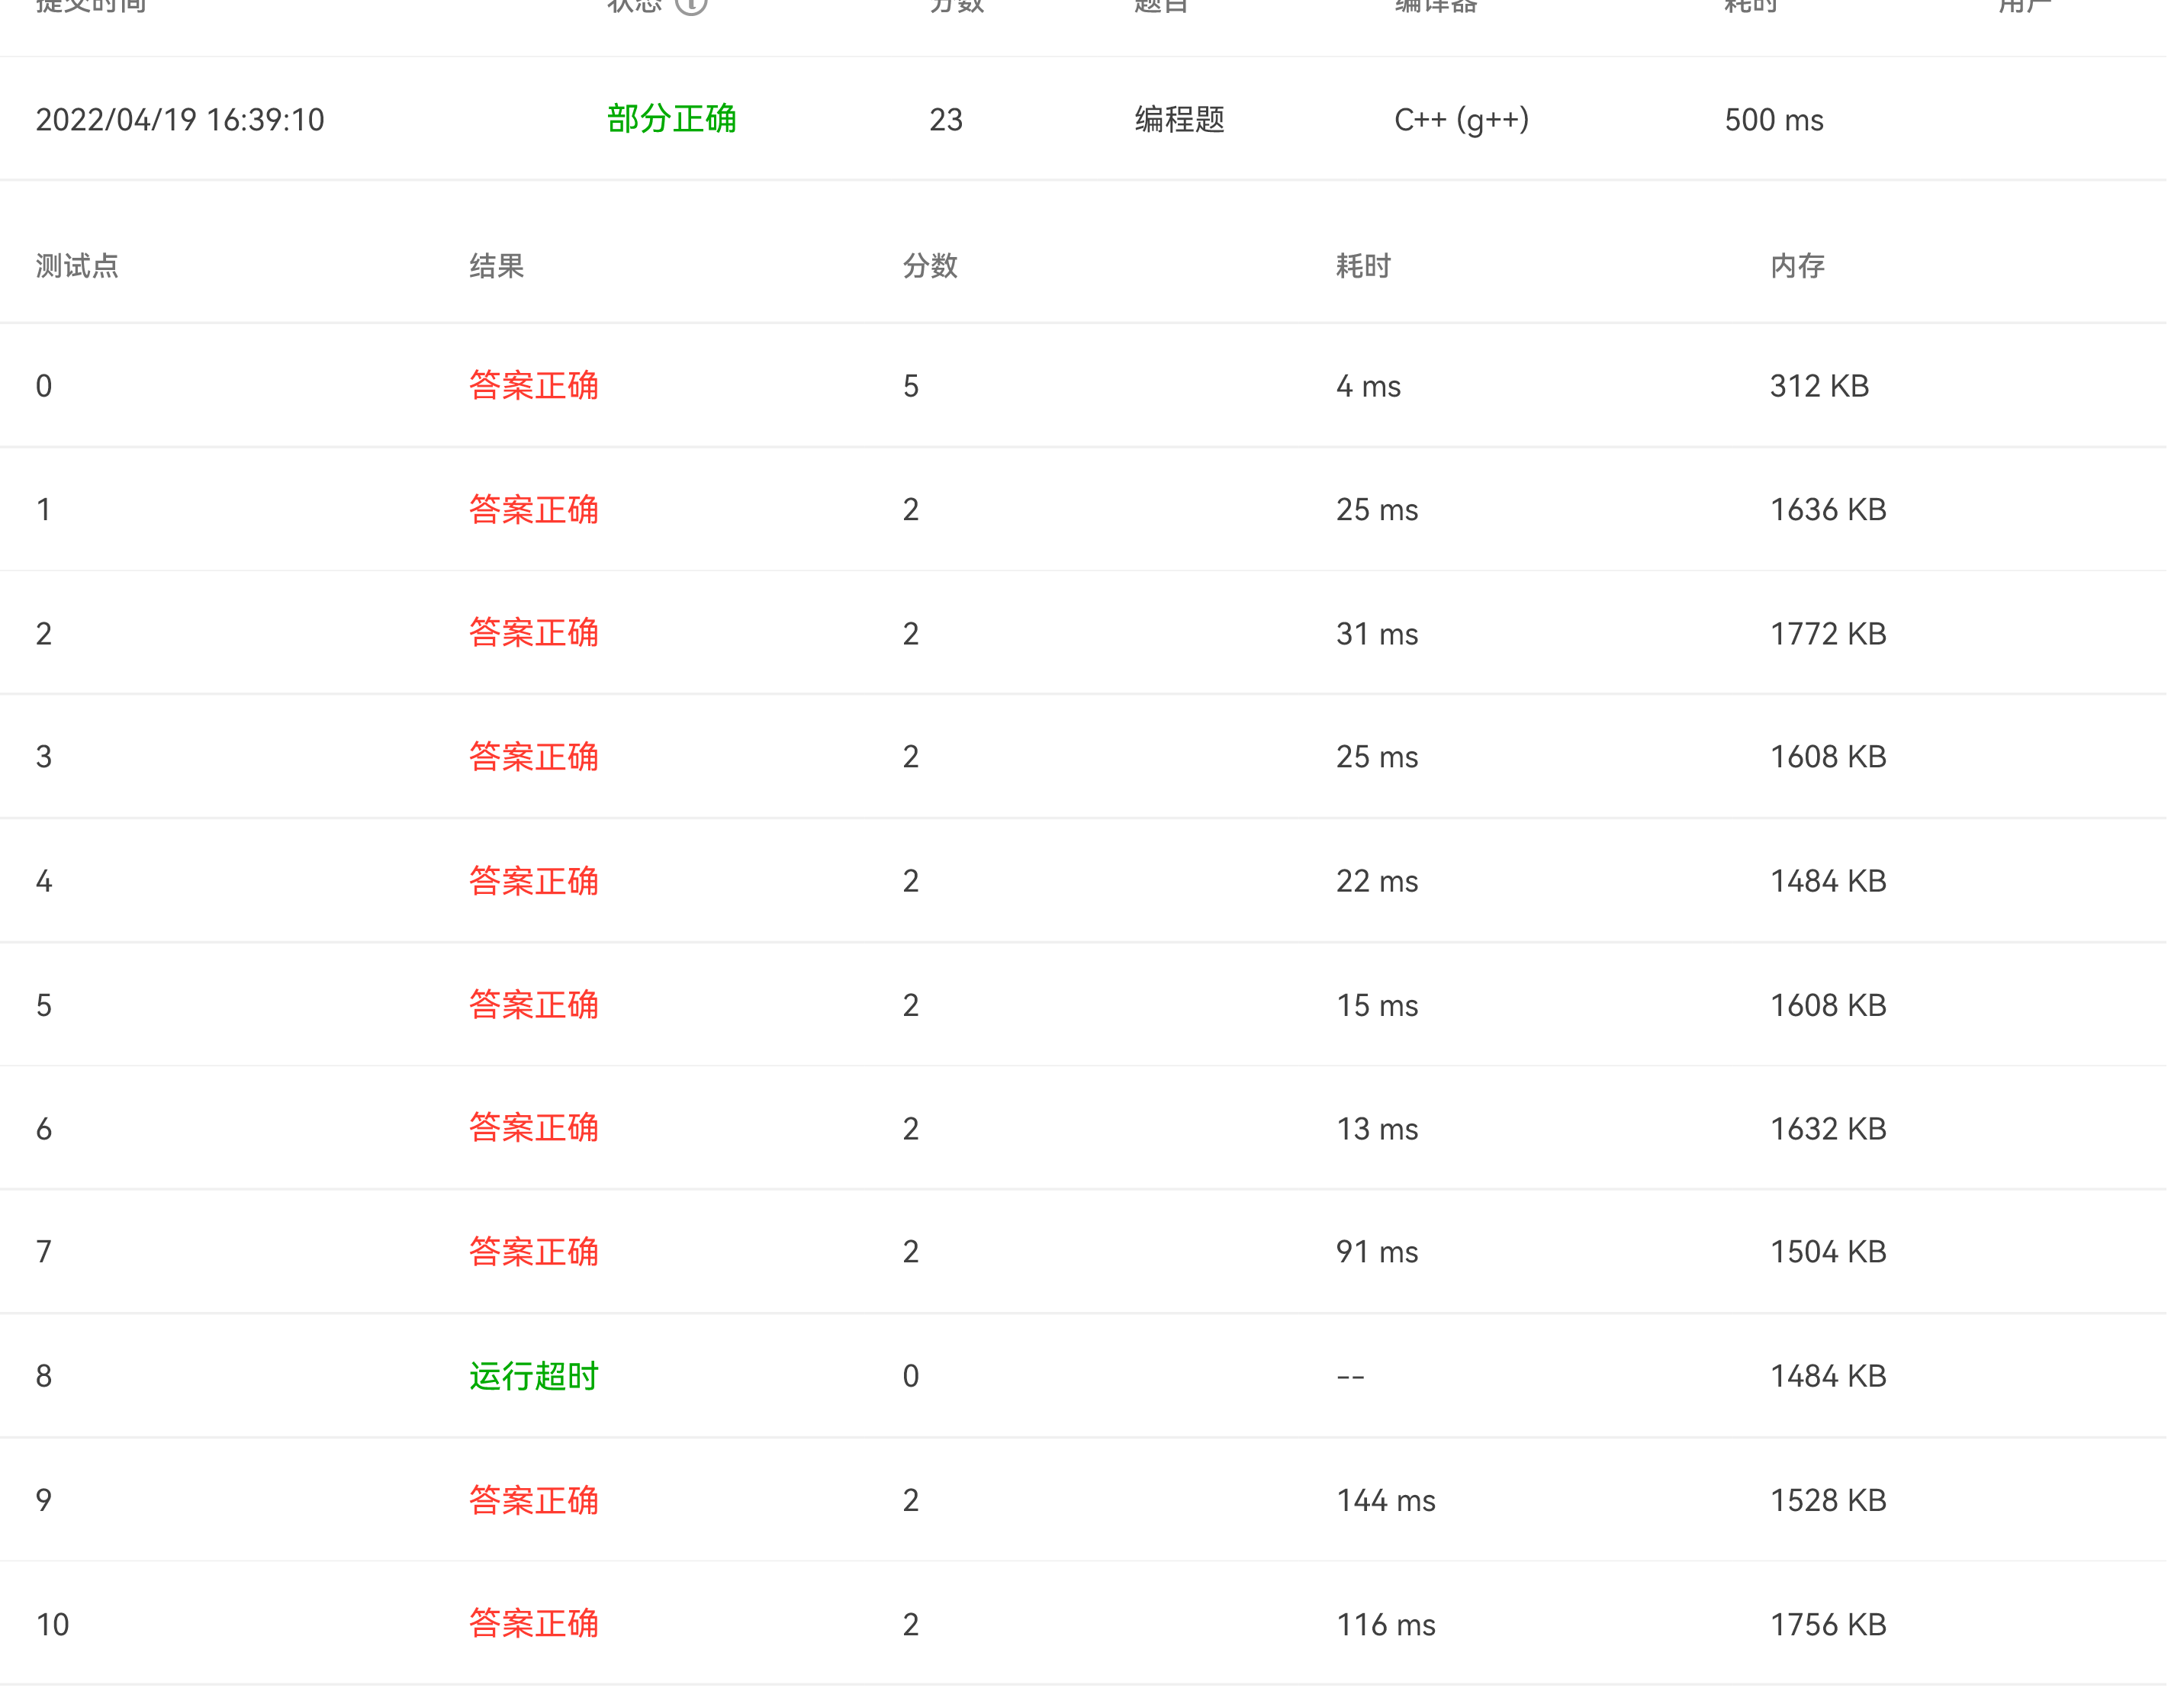Click 答案正确 result for test point 10
The image size is (2184, 1691).
click(533, 1624)
